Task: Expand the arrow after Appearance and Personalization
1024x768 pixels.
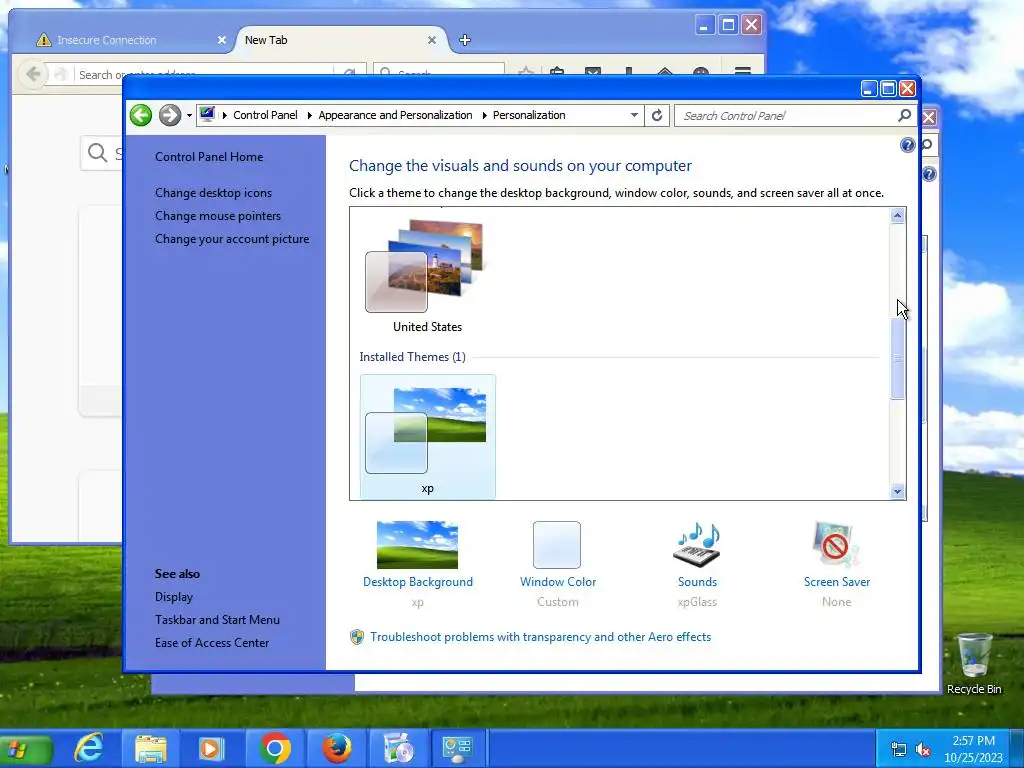Action: click(485, 116)
